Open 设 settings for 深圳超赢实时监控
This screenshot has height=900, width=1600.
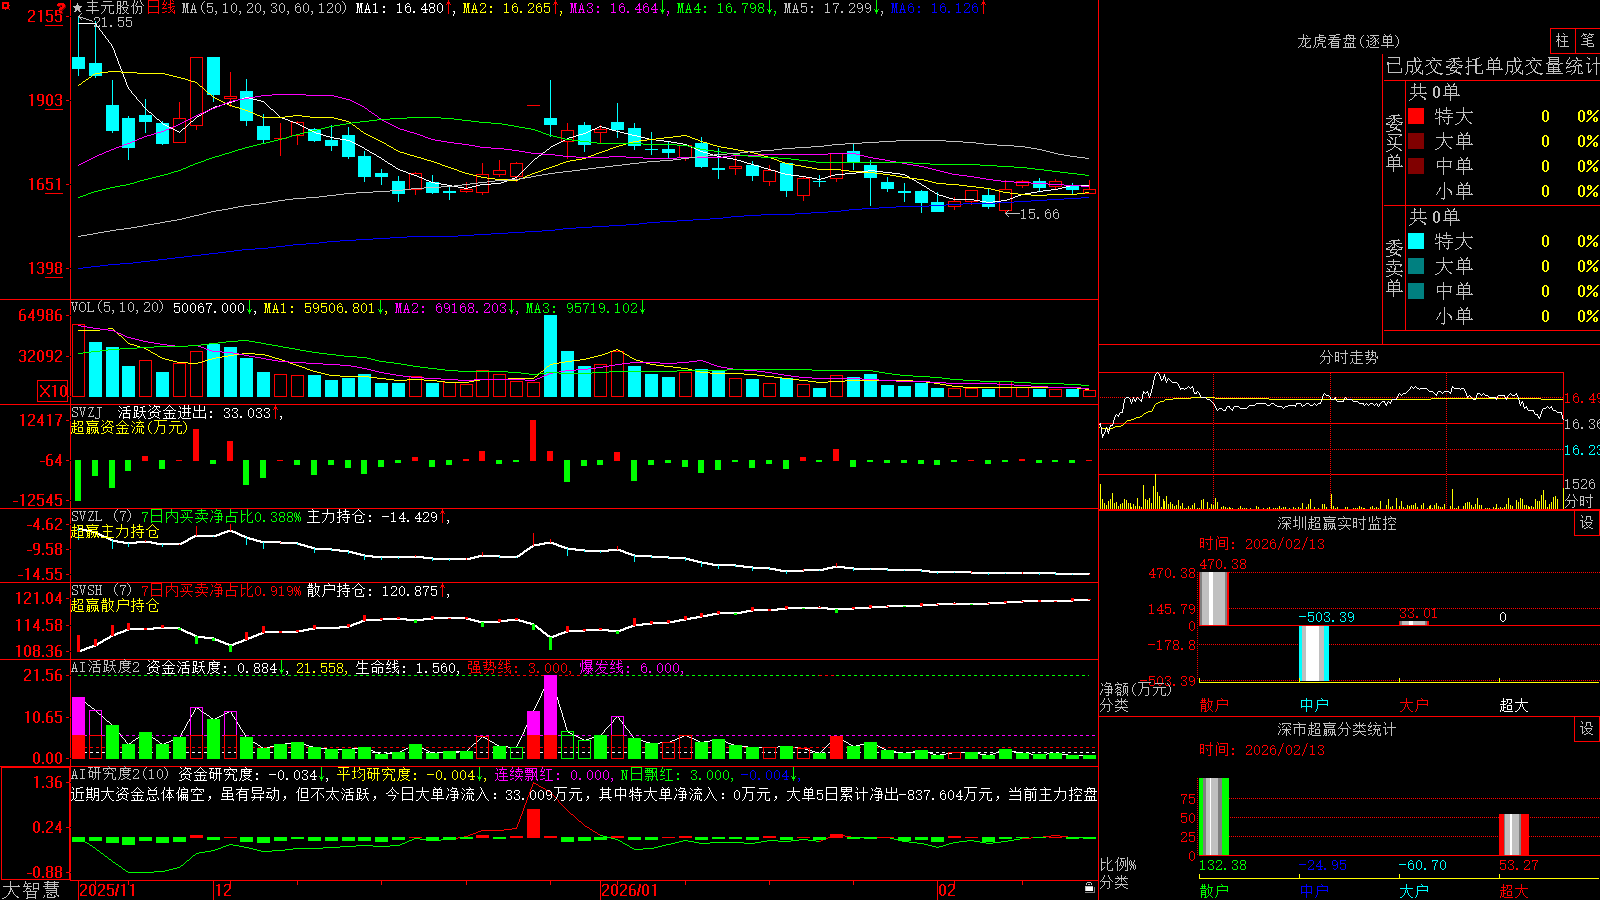pyautogui.click(x=1587, y=523)
